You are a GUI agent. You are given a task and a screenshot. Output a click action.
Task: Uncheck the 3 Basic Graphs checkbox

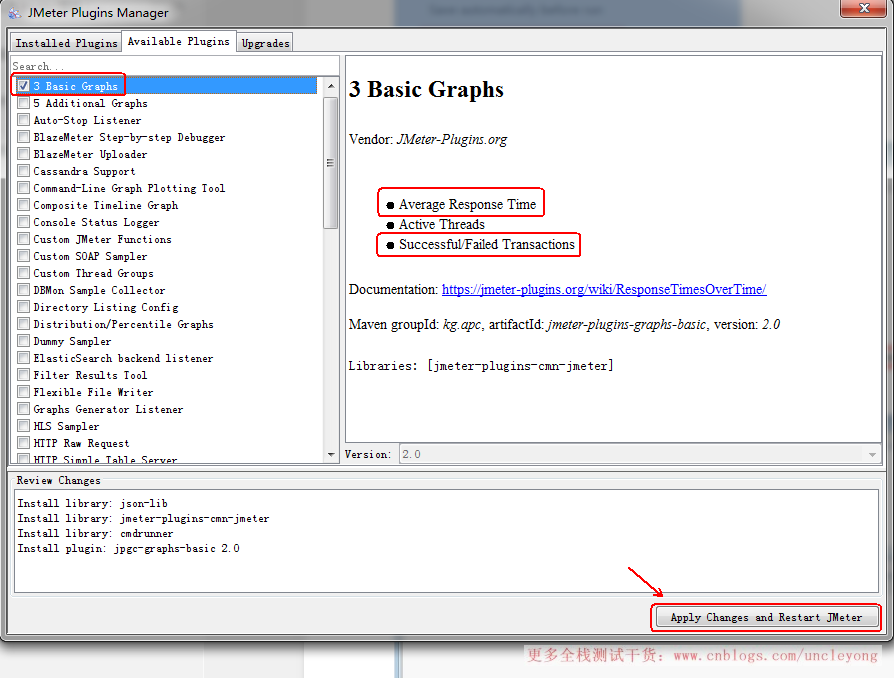pos(23,86)
